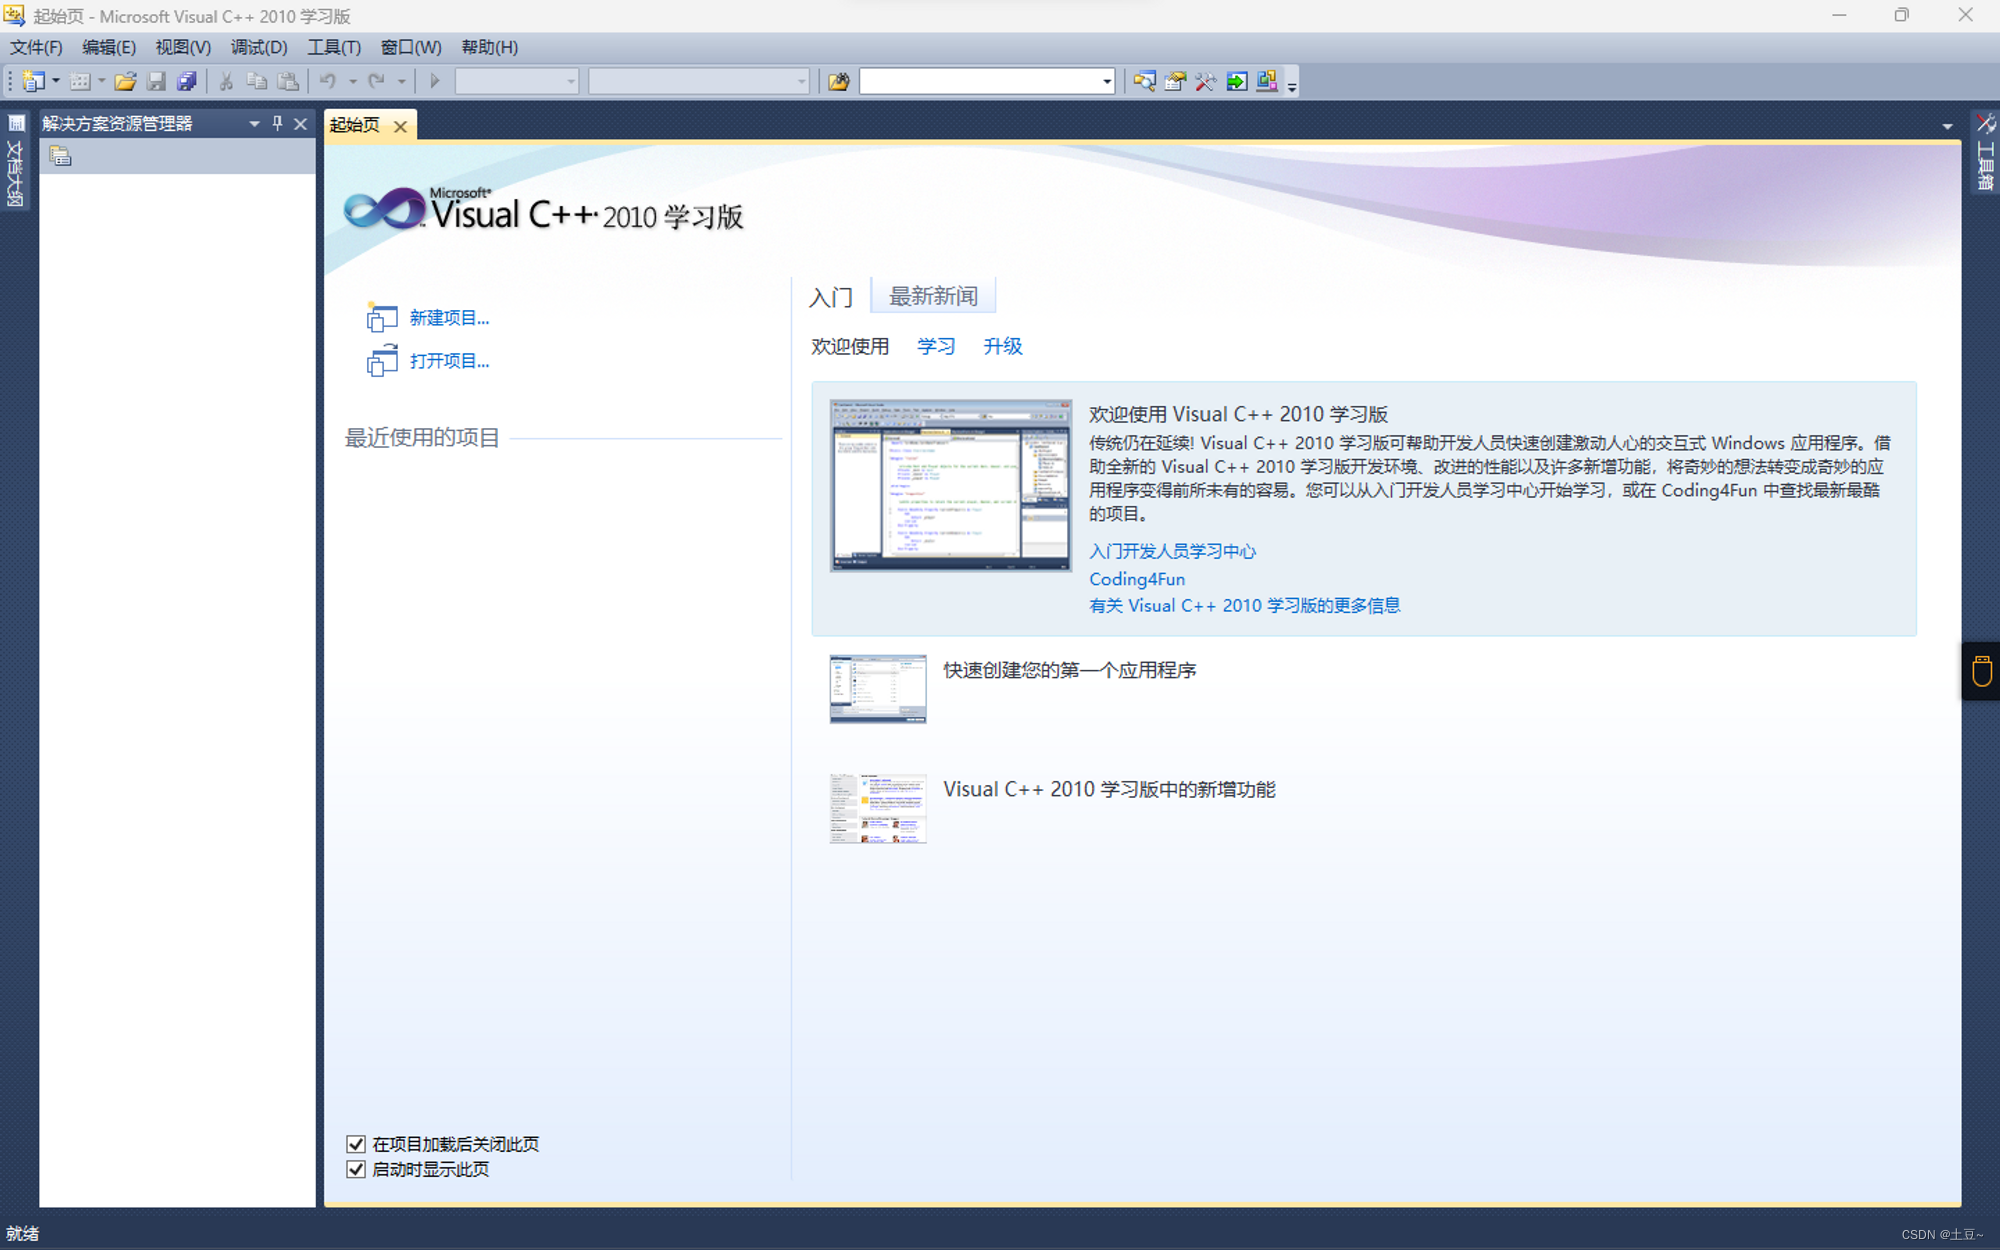Switch to the 最新新闻 tab
The height and width of the screenshot is (1250, 2000).
pos(933,296)
